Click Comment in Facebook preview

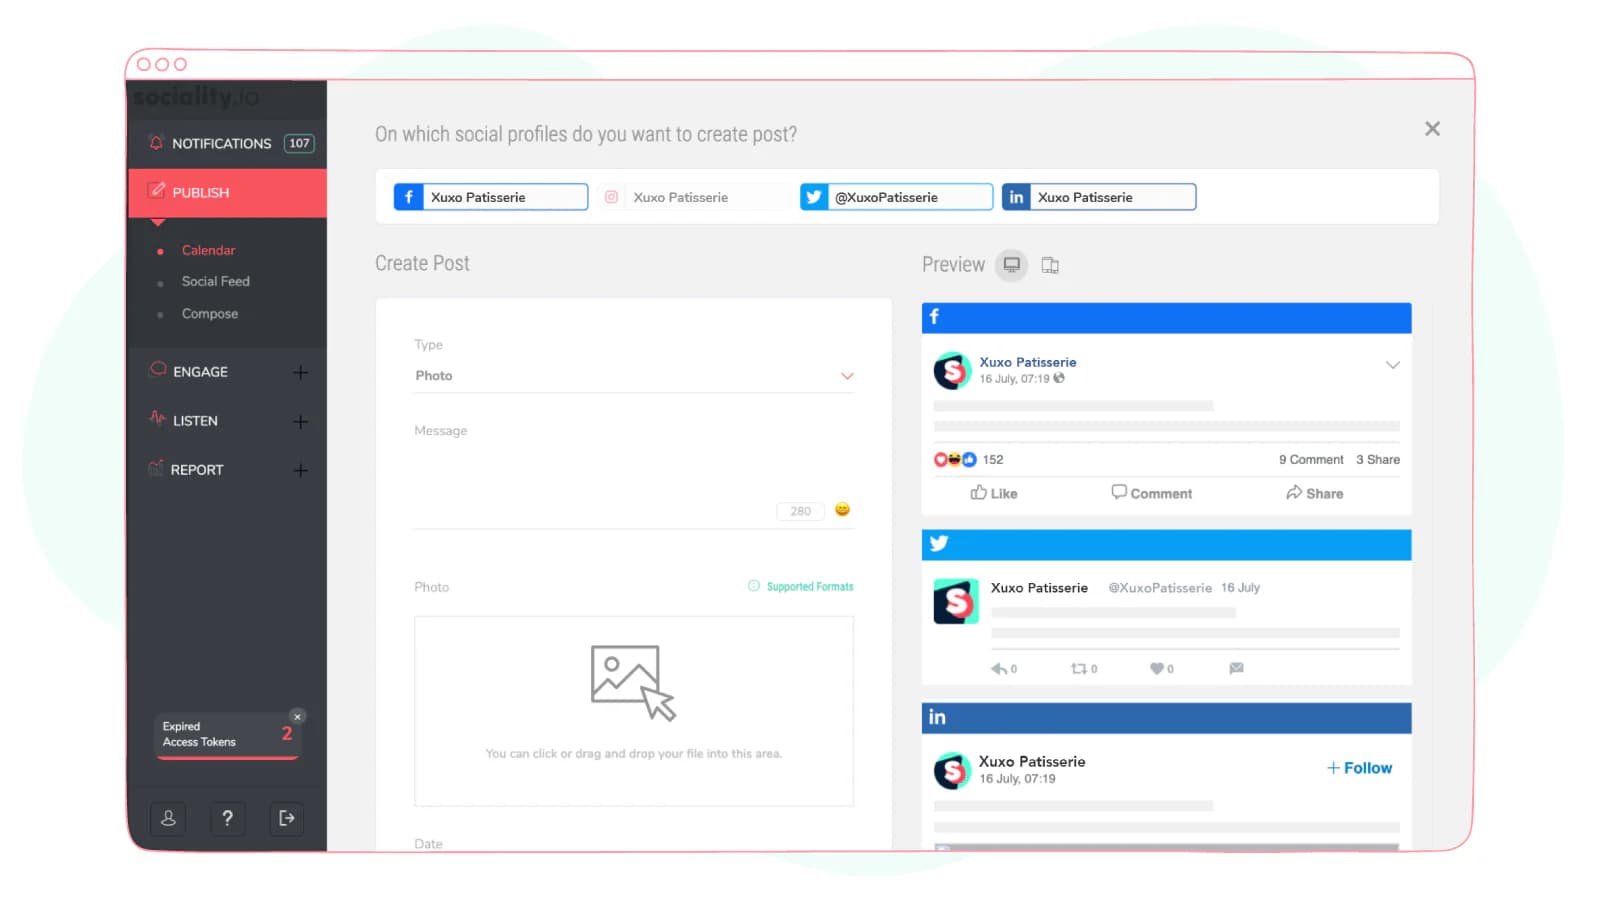(x=1152, y=493)
